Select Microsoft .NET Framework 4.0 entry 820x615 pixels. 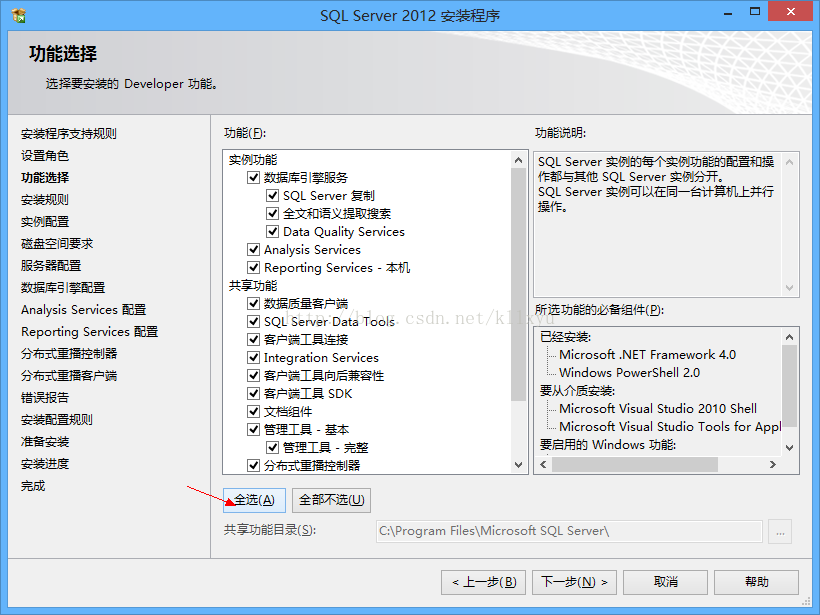click(x=647, y=355)
